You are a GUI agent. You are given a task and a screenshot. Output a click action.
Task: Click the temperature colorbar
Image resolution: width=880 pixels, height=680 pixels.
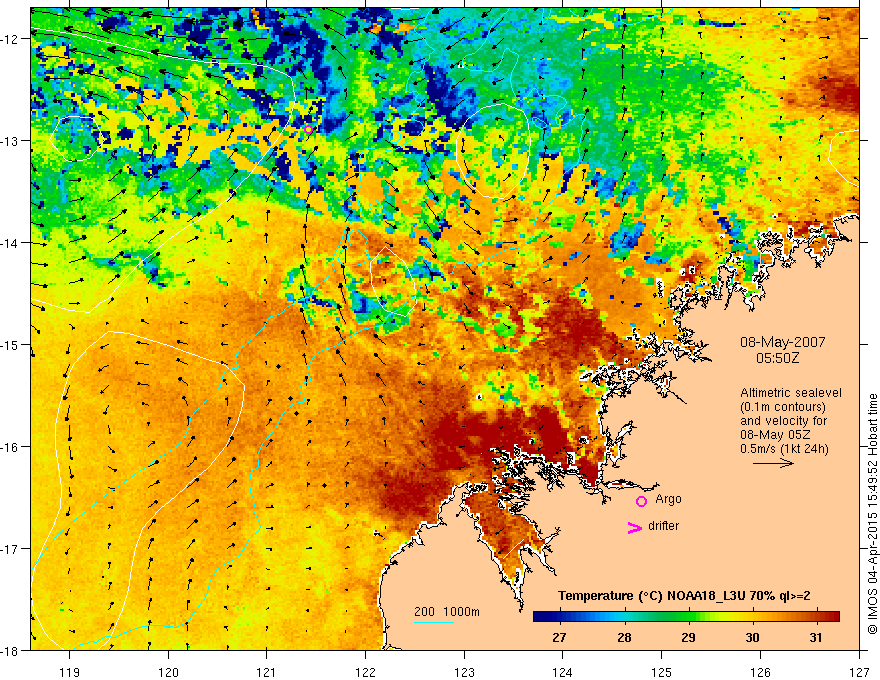coord(686,616)
